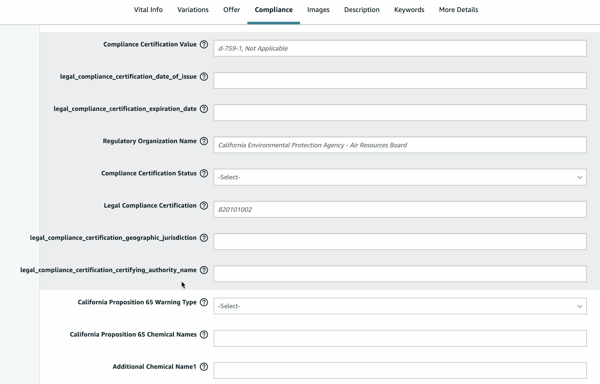Click help icon beside certifying_authority_name label
Screen dimensions: 600x384
click(204, 270)
